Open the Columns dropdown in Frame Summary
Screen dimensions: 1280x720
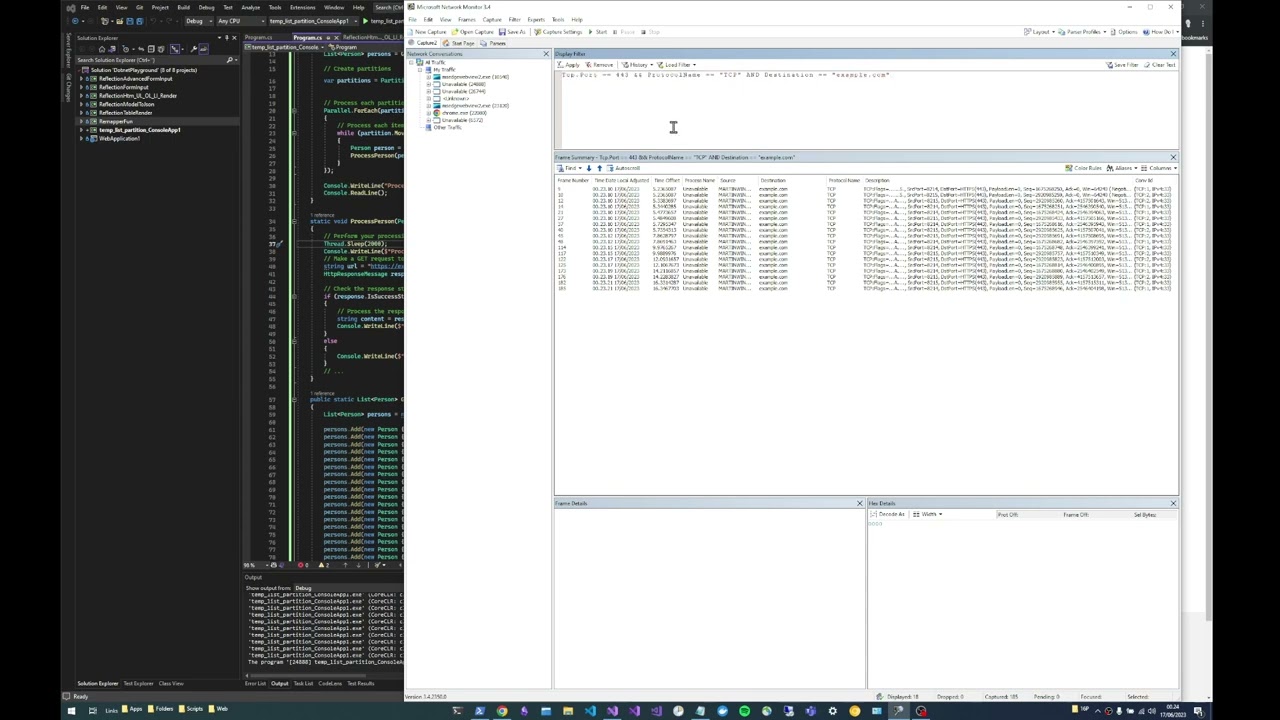point(1159,168)
